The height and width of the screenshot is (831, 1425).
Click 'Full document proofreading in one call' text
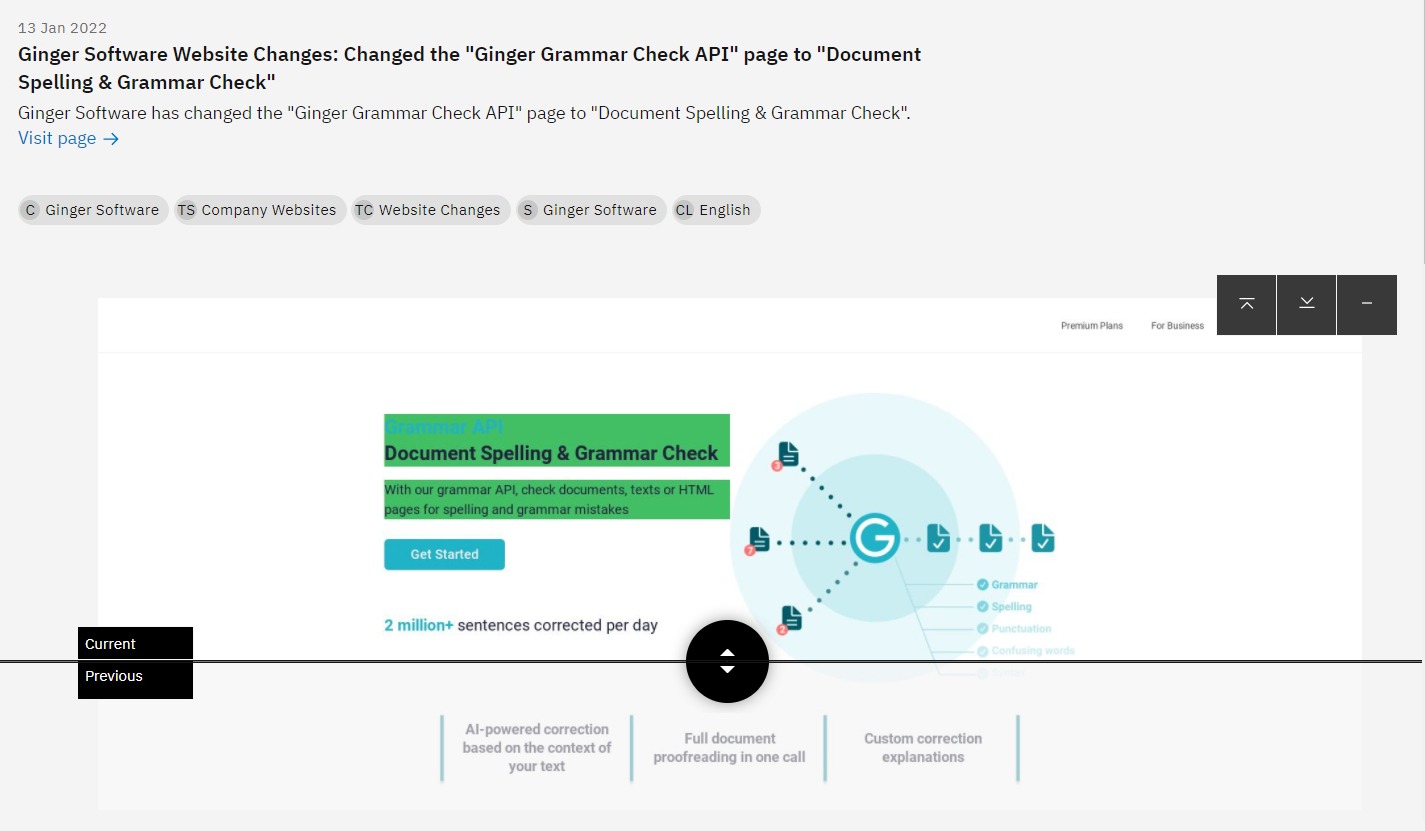[x=729, y=748]
